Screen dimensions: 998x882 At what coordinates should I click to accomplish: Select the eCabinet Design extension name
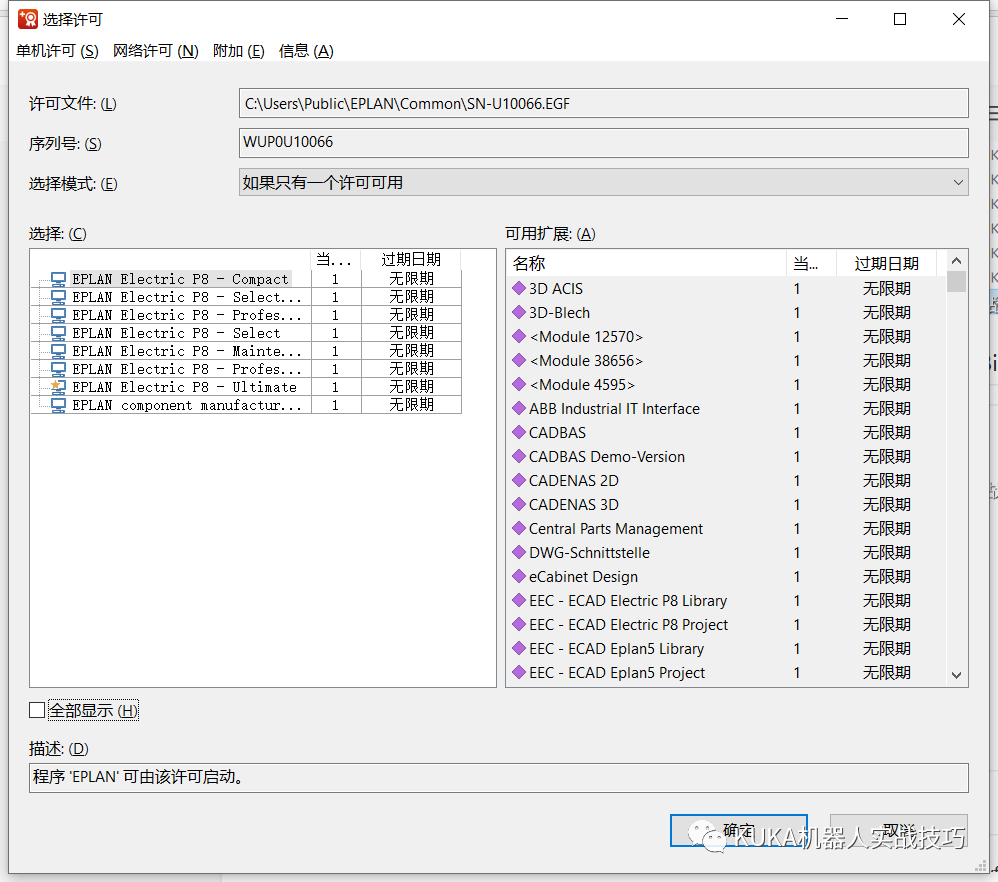583,577
